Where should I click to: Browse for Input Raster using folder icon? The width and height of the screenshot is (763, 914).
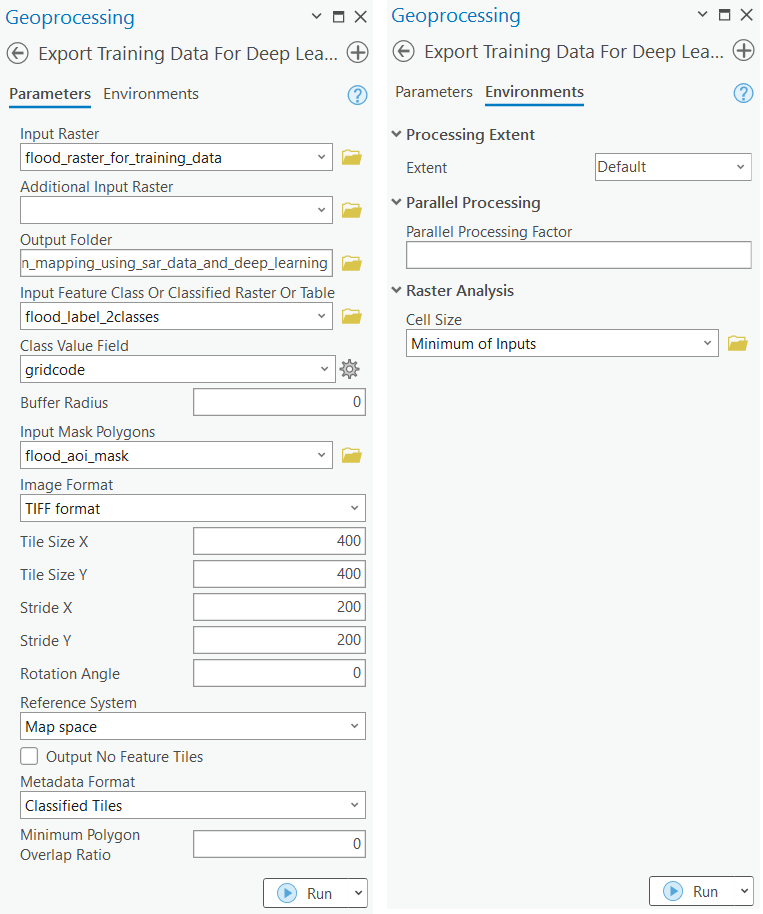[351, 157]
